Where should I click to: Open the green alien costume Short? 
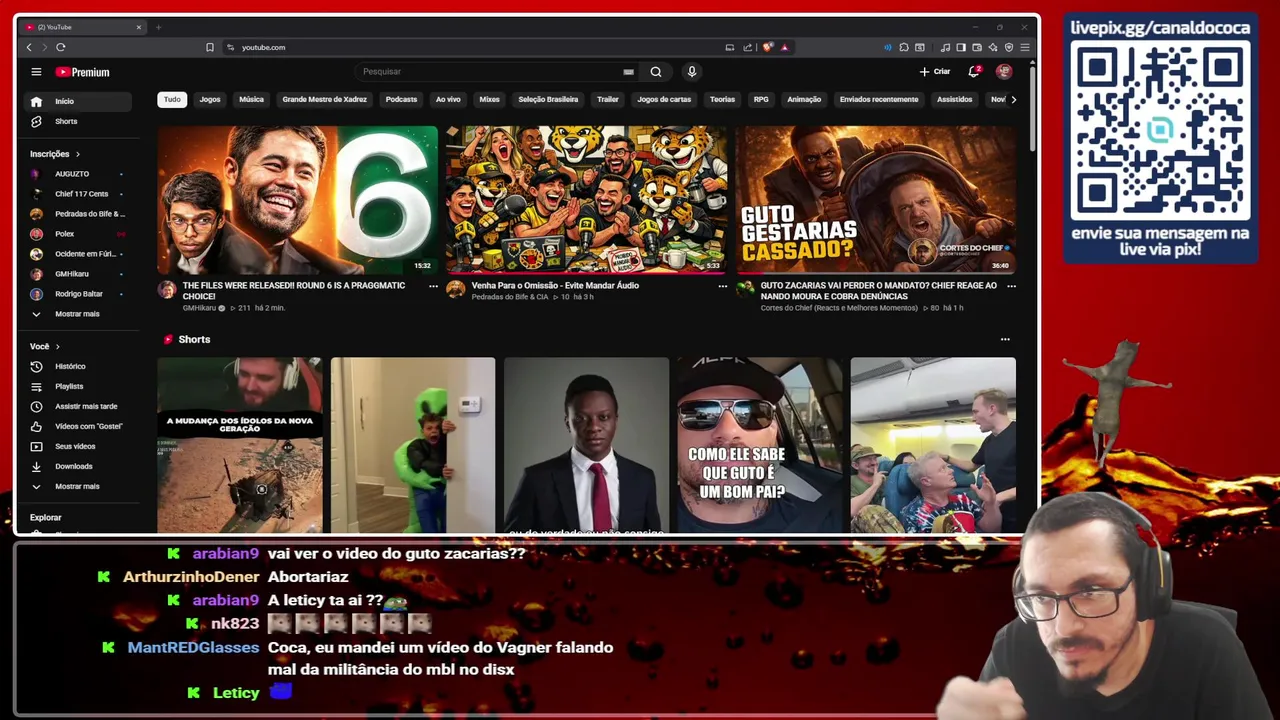[x=413, y=445]
